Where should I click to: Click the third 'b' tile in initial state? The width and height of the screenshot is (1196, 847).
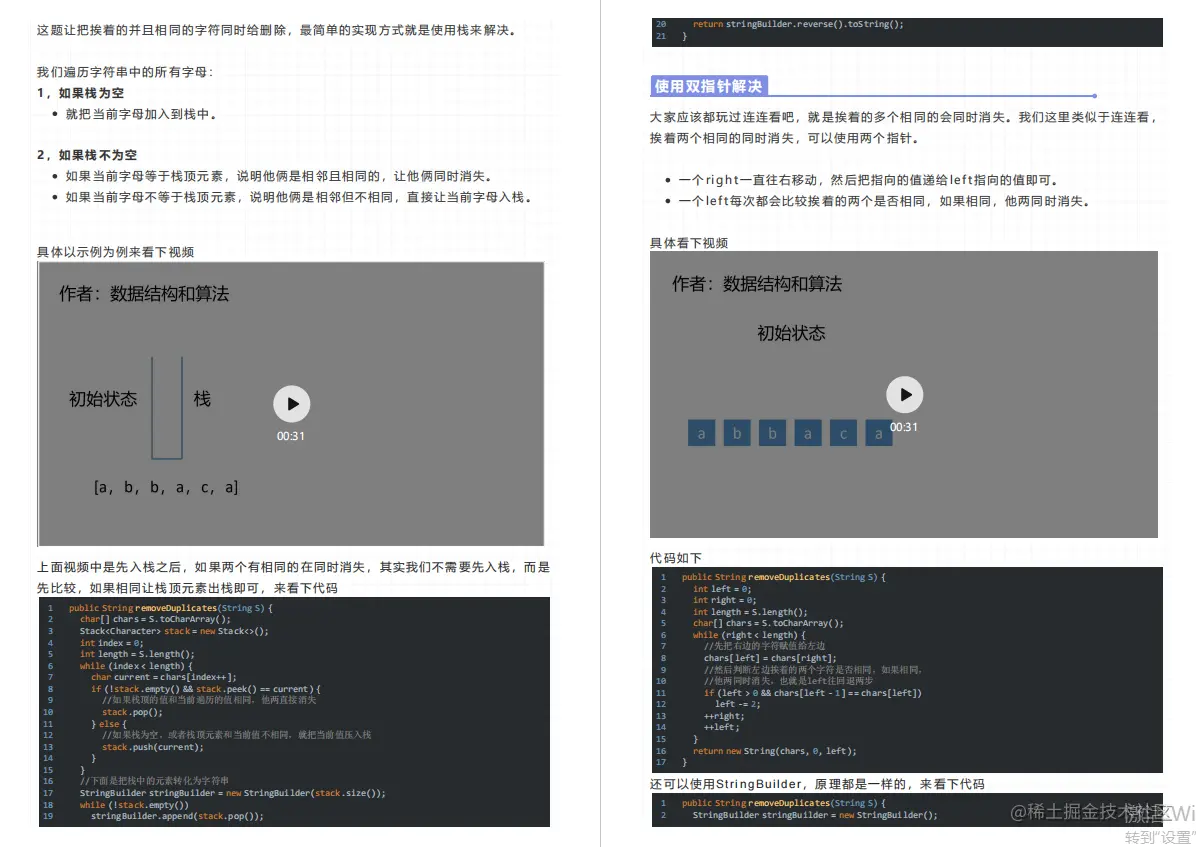[x=772, y=432]
